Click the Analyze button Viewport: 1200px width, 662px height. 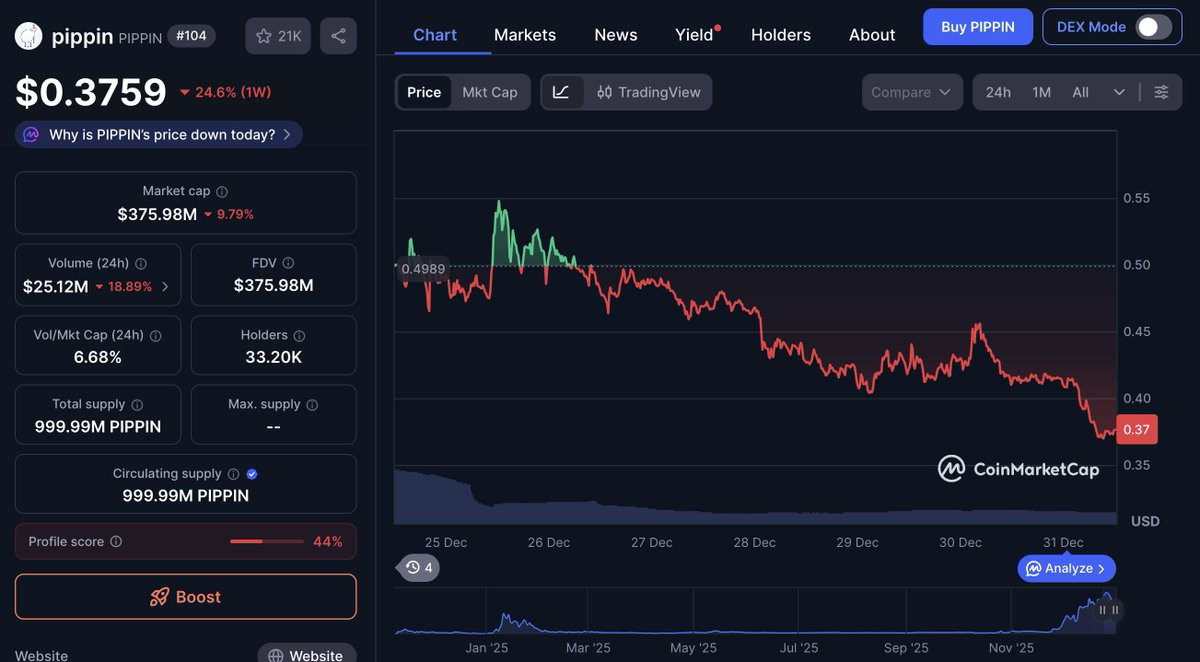point(1067,568)
